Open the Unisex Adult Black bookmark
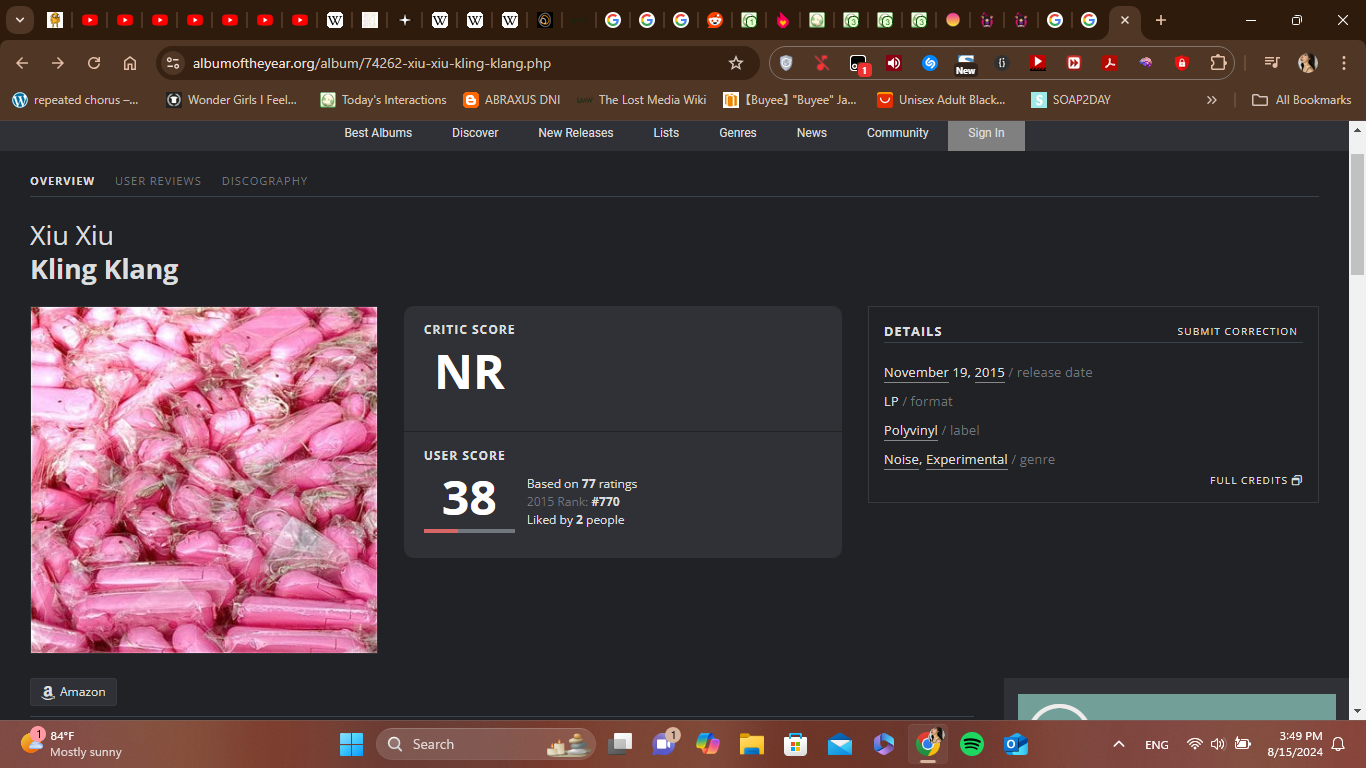The image size is (1366, 768). [x=942, y=100]
